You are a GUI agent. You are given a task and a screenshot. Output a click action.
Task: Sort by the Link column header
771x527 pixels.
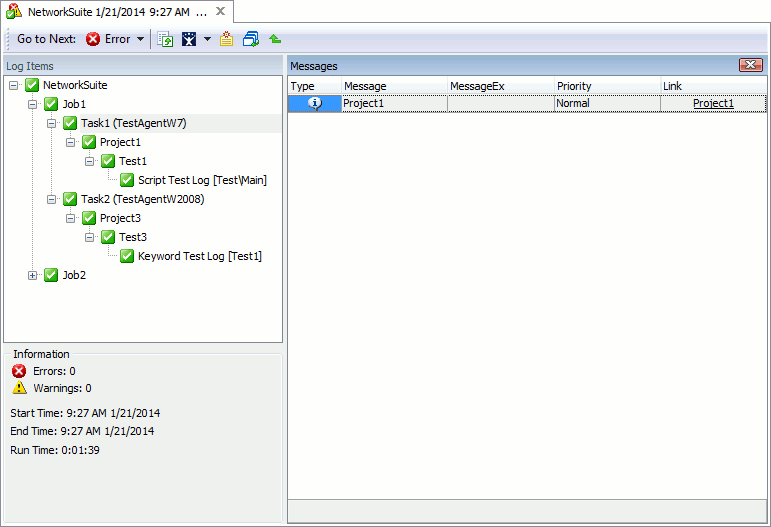[x=714, y=86]
